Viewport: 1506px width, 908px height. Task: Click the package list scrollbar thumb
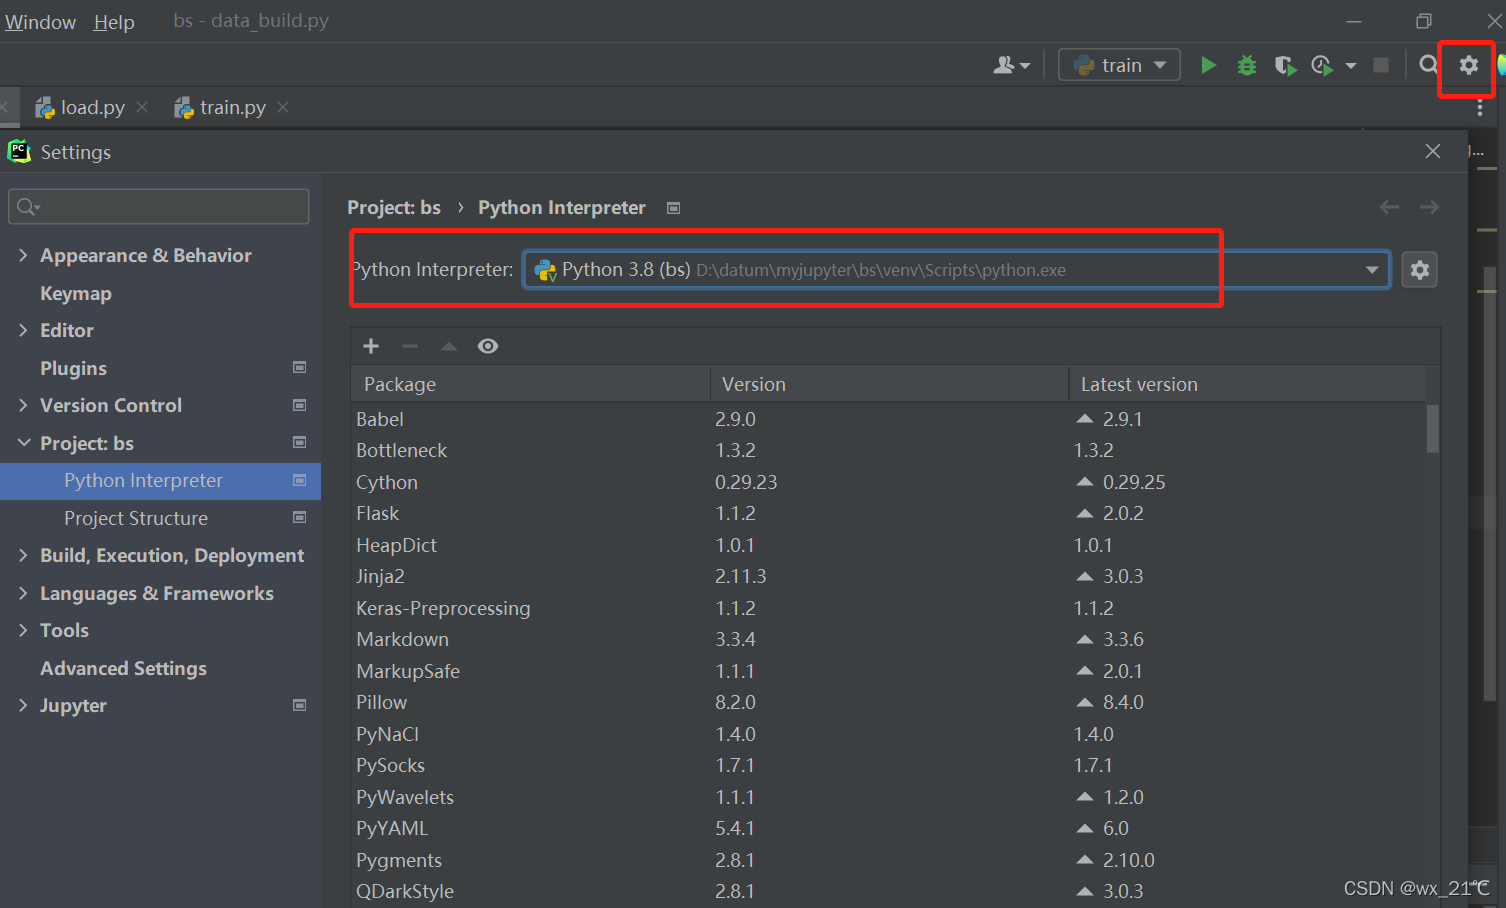click(1433, 428)
